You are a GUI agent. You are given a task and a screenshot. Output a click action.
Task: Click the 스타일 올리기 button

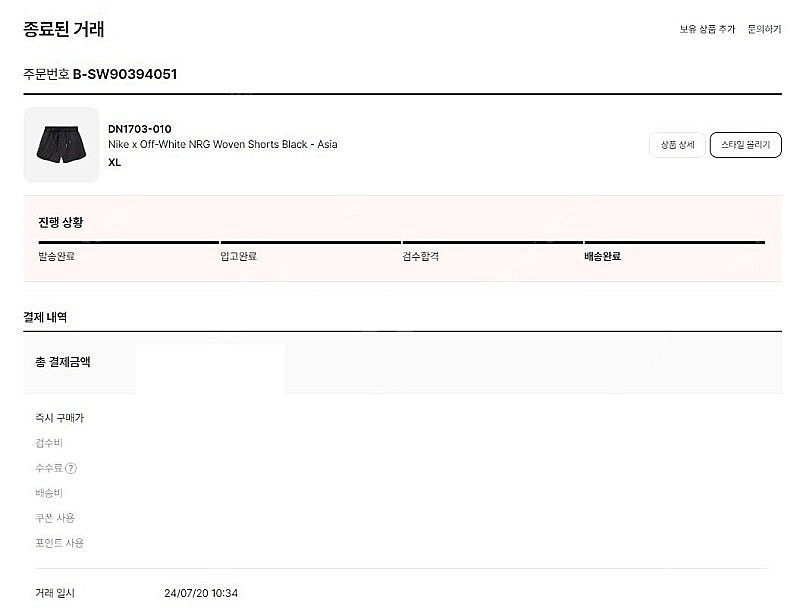(x=745, y=145)
